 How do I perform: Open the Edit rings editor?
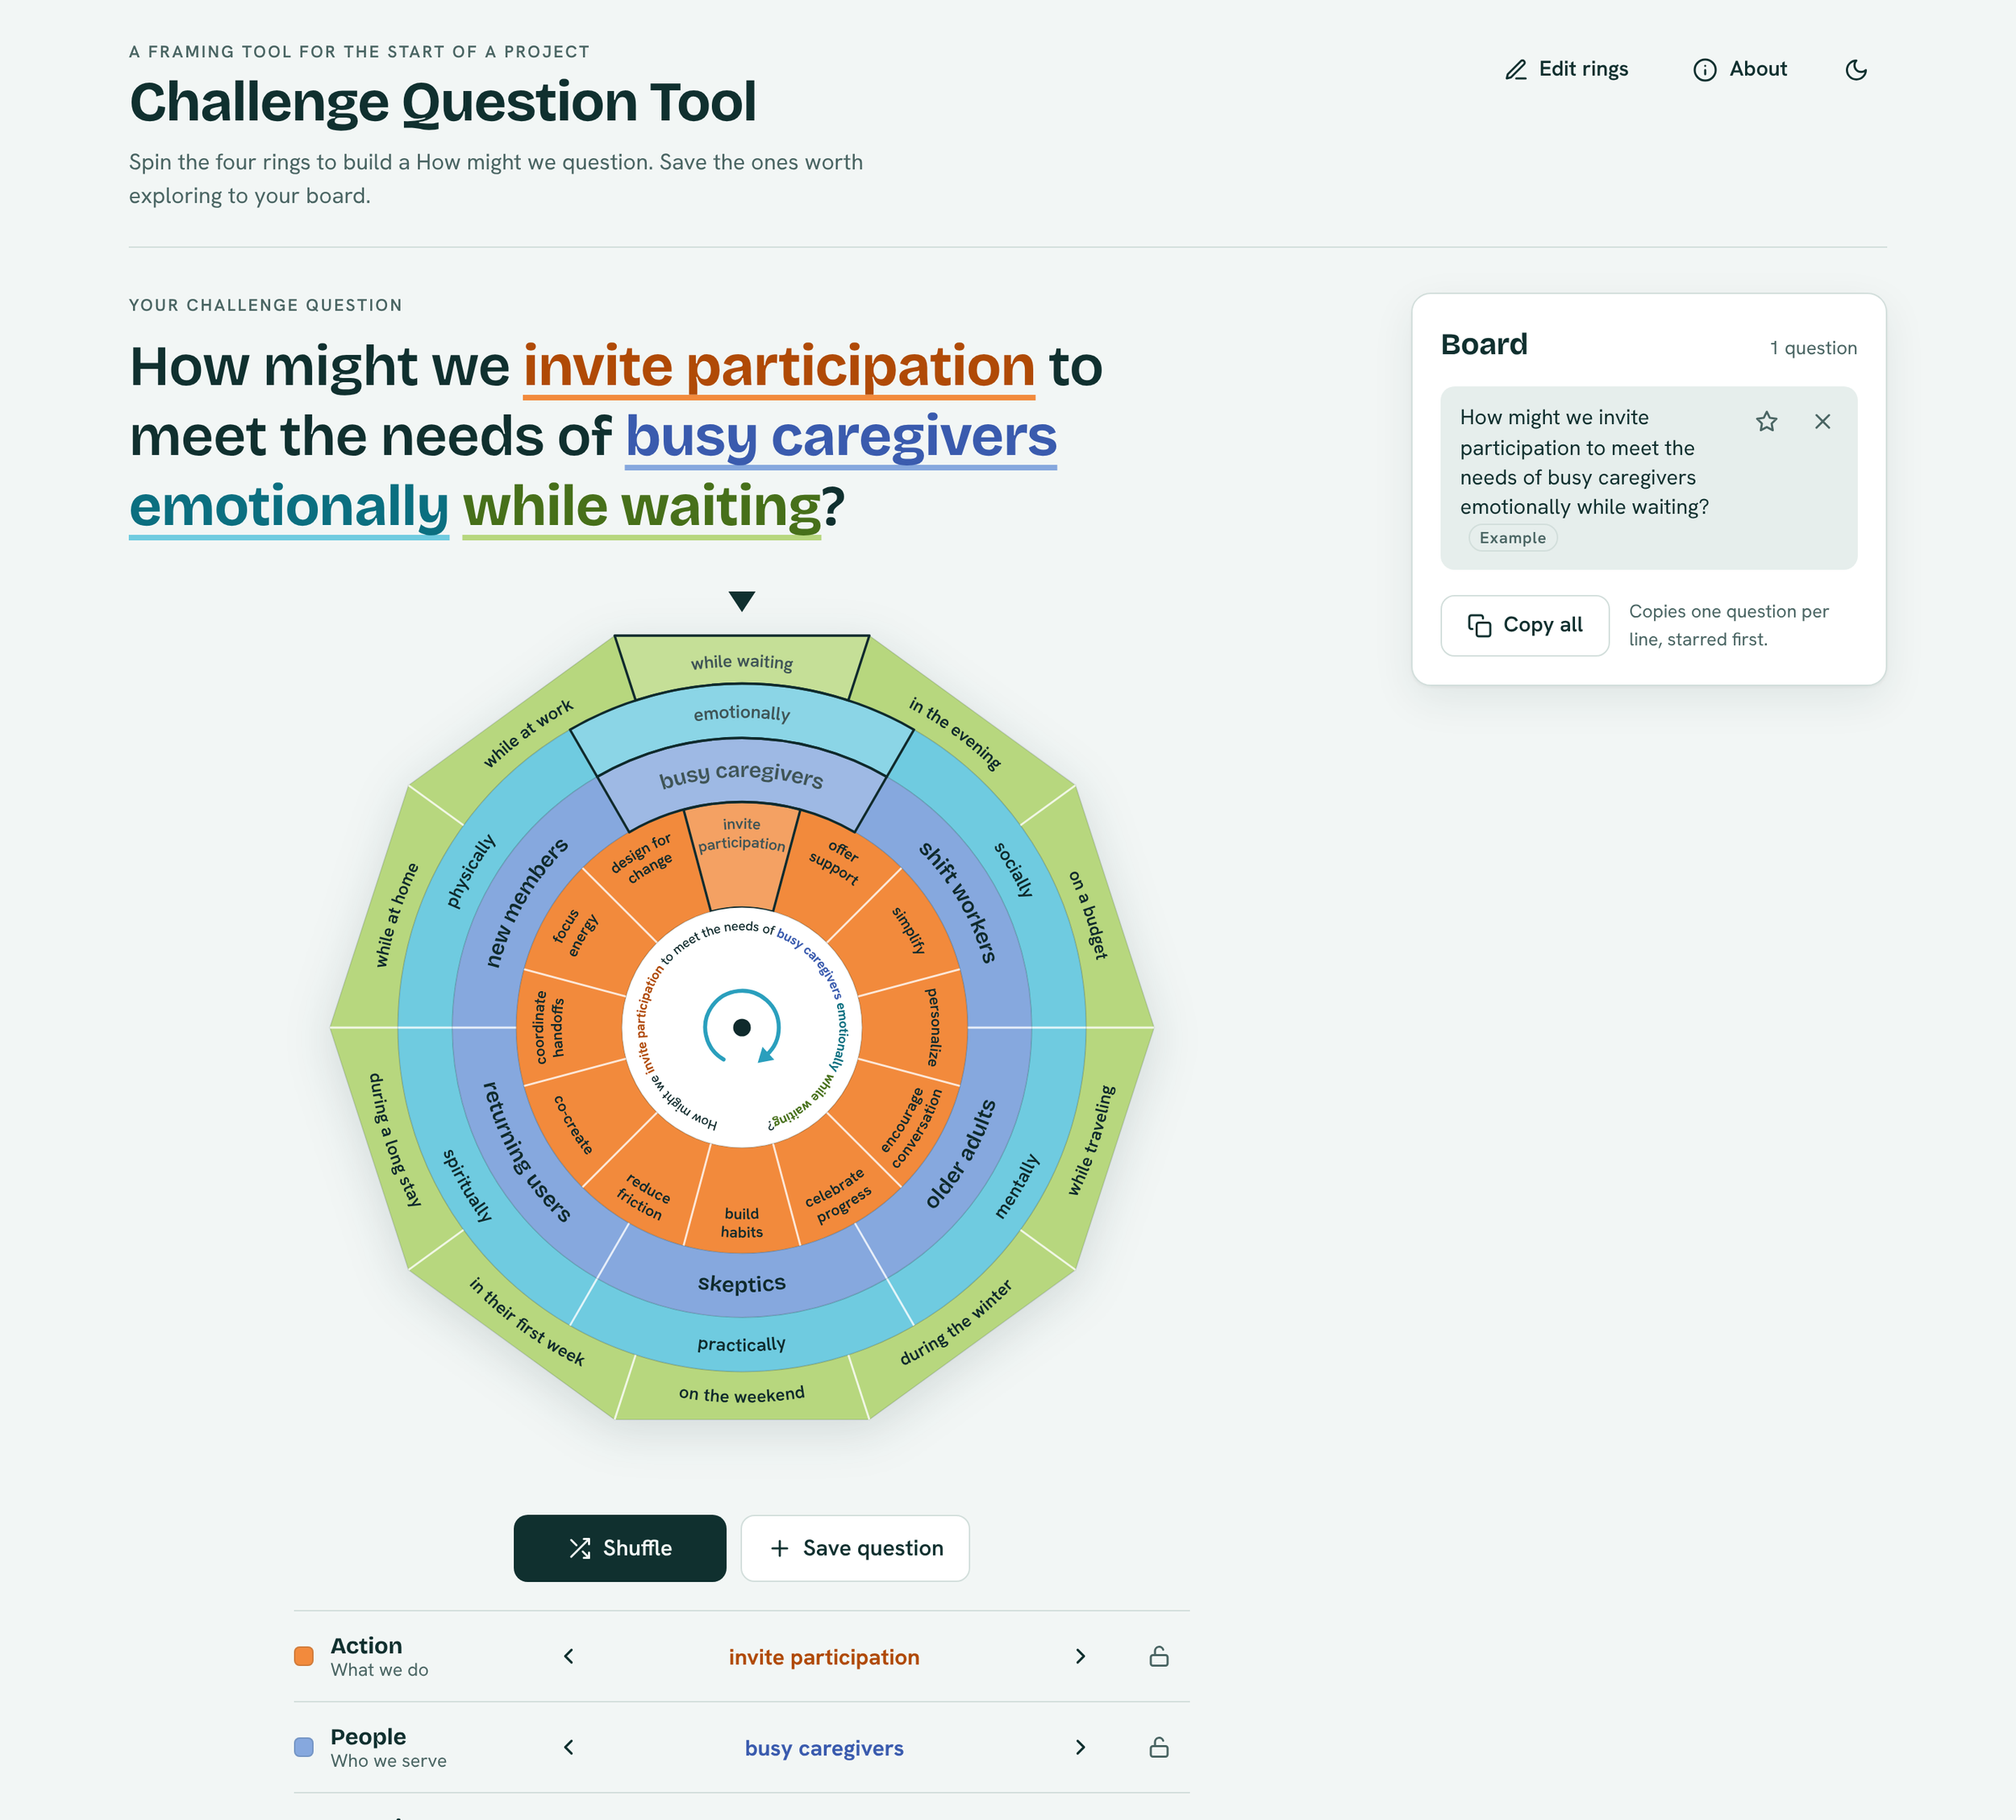point(1566,69)
